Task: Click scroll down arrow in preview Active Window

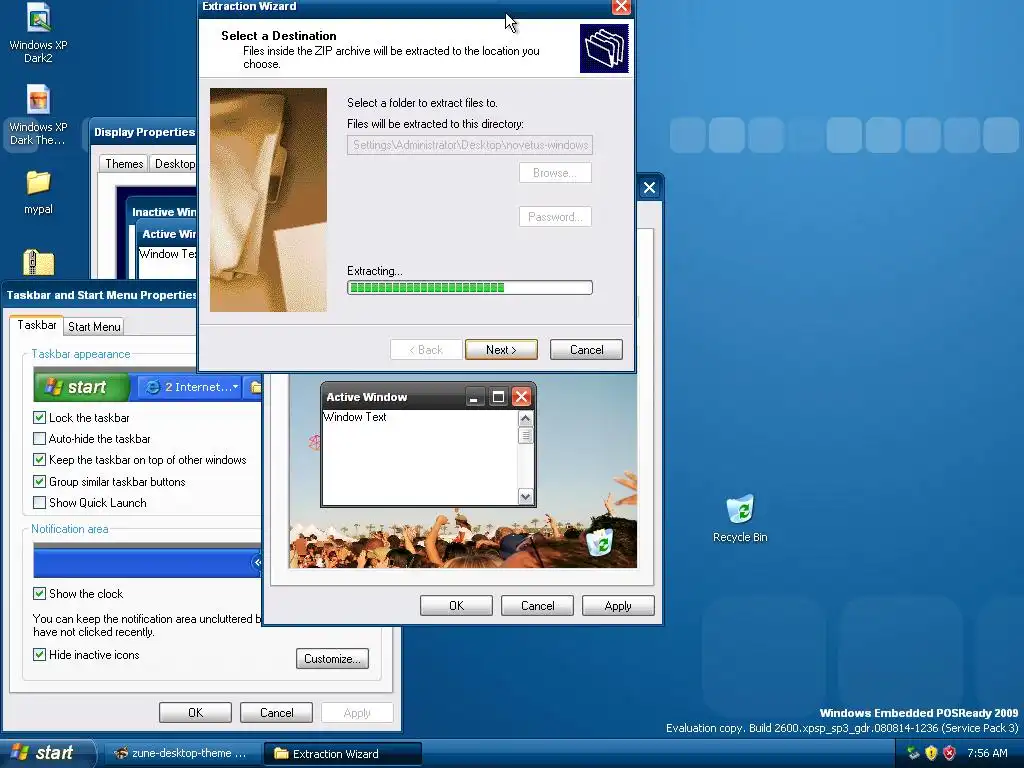Action: click(525, 496)
